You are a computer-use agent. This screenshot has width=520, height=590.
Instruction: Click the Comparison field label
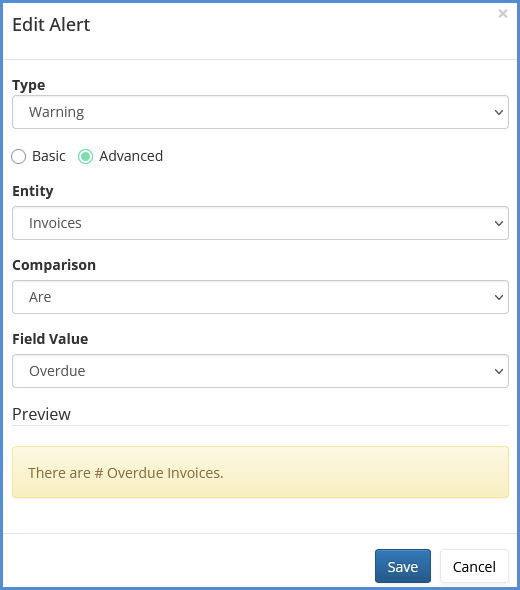54,265
